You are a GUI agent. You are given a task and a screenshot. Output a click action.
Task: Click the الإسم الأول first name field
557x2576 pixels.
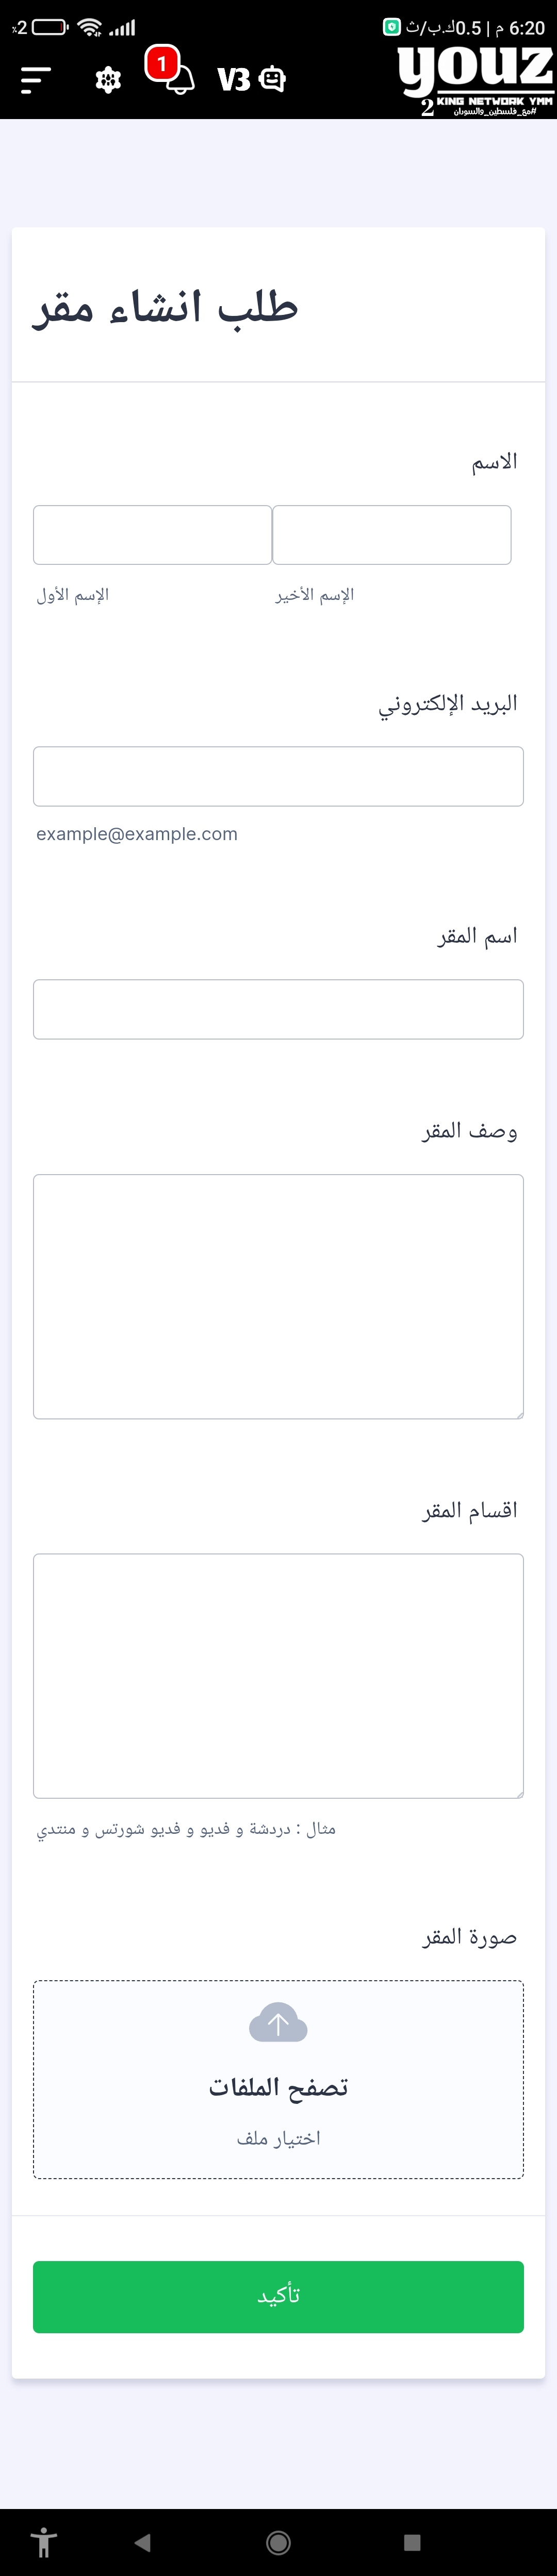152,535
